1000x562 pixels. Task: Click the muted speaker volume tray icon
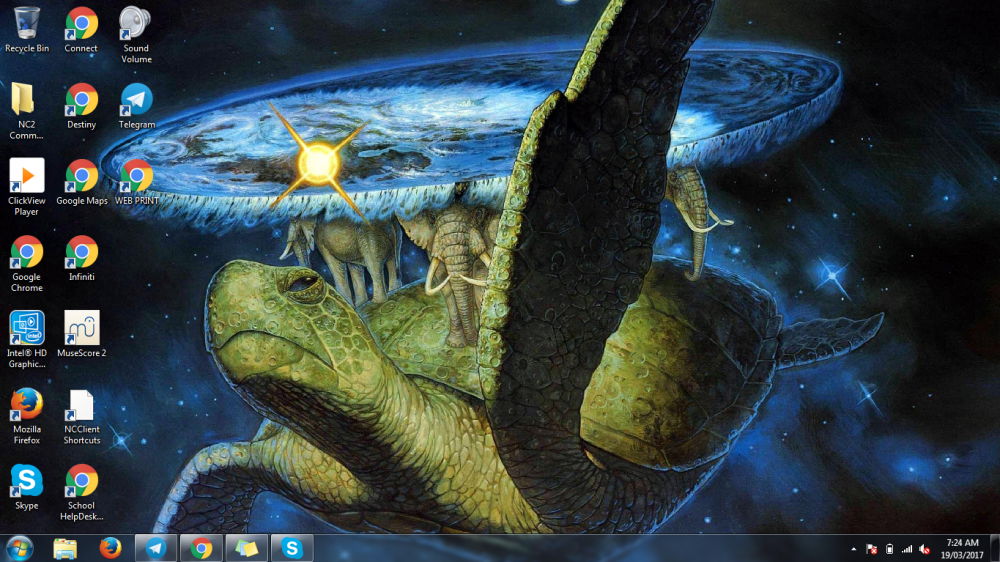click(924, 549)
